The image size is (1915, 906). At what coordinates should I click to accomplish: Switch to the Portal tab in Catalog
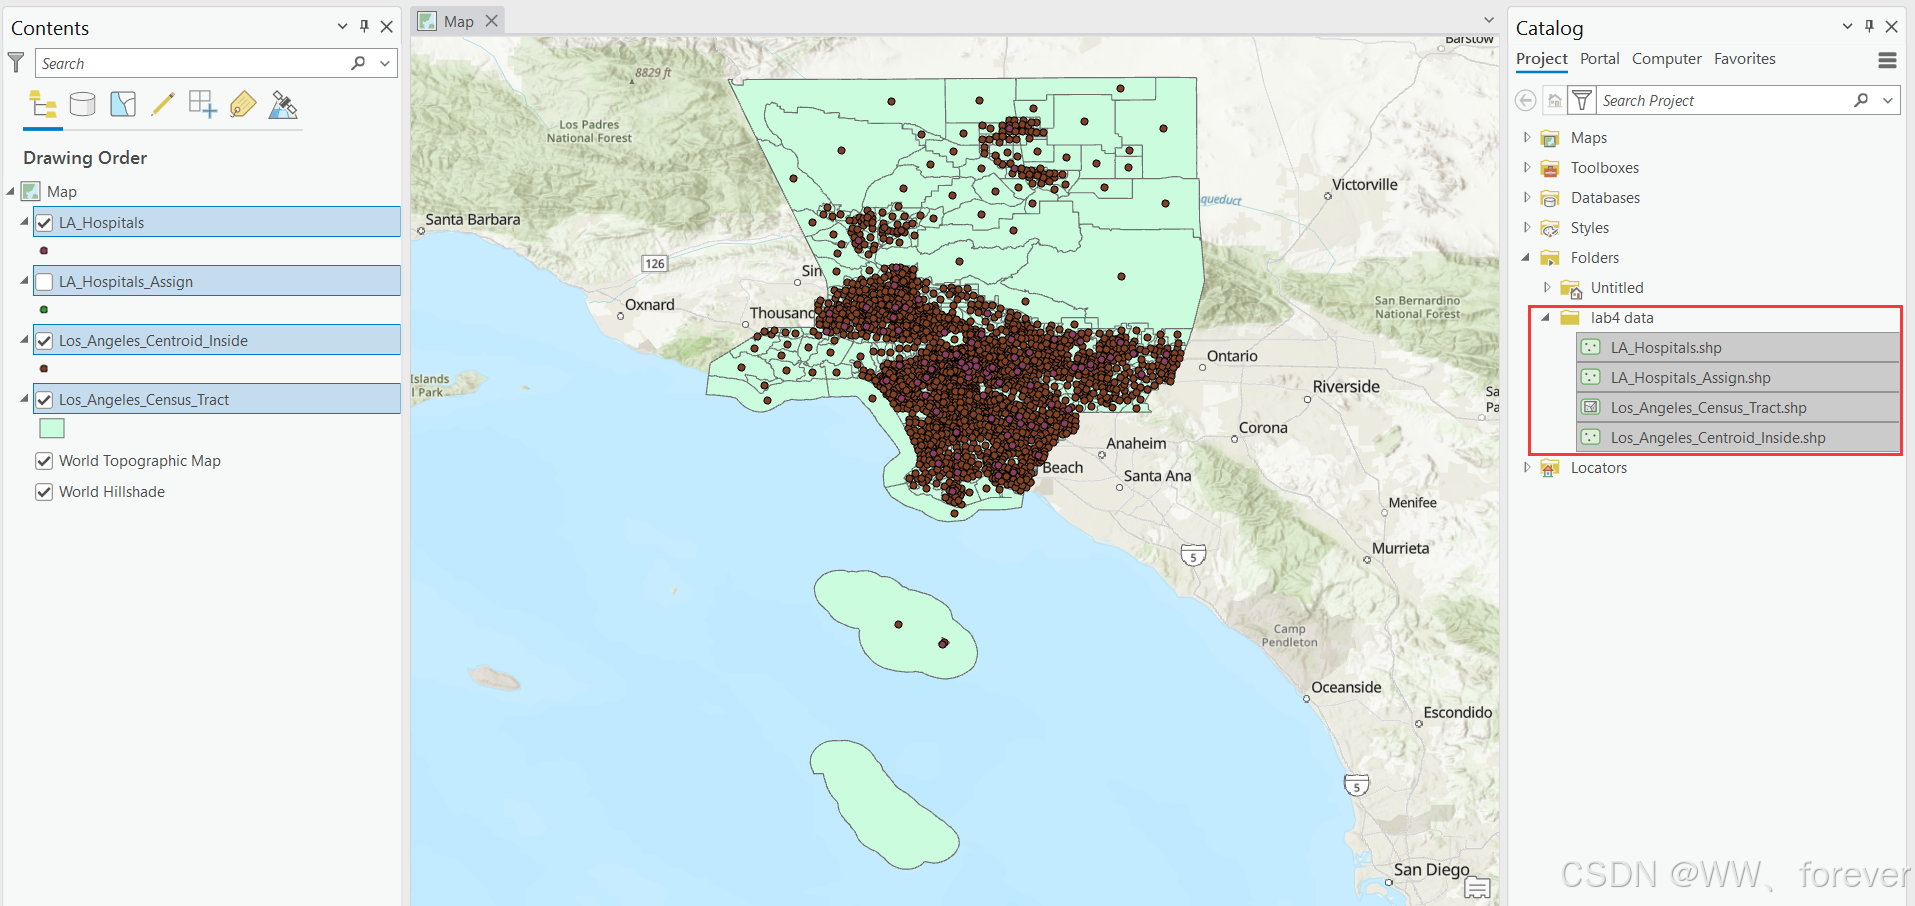tap(1599, 58)
